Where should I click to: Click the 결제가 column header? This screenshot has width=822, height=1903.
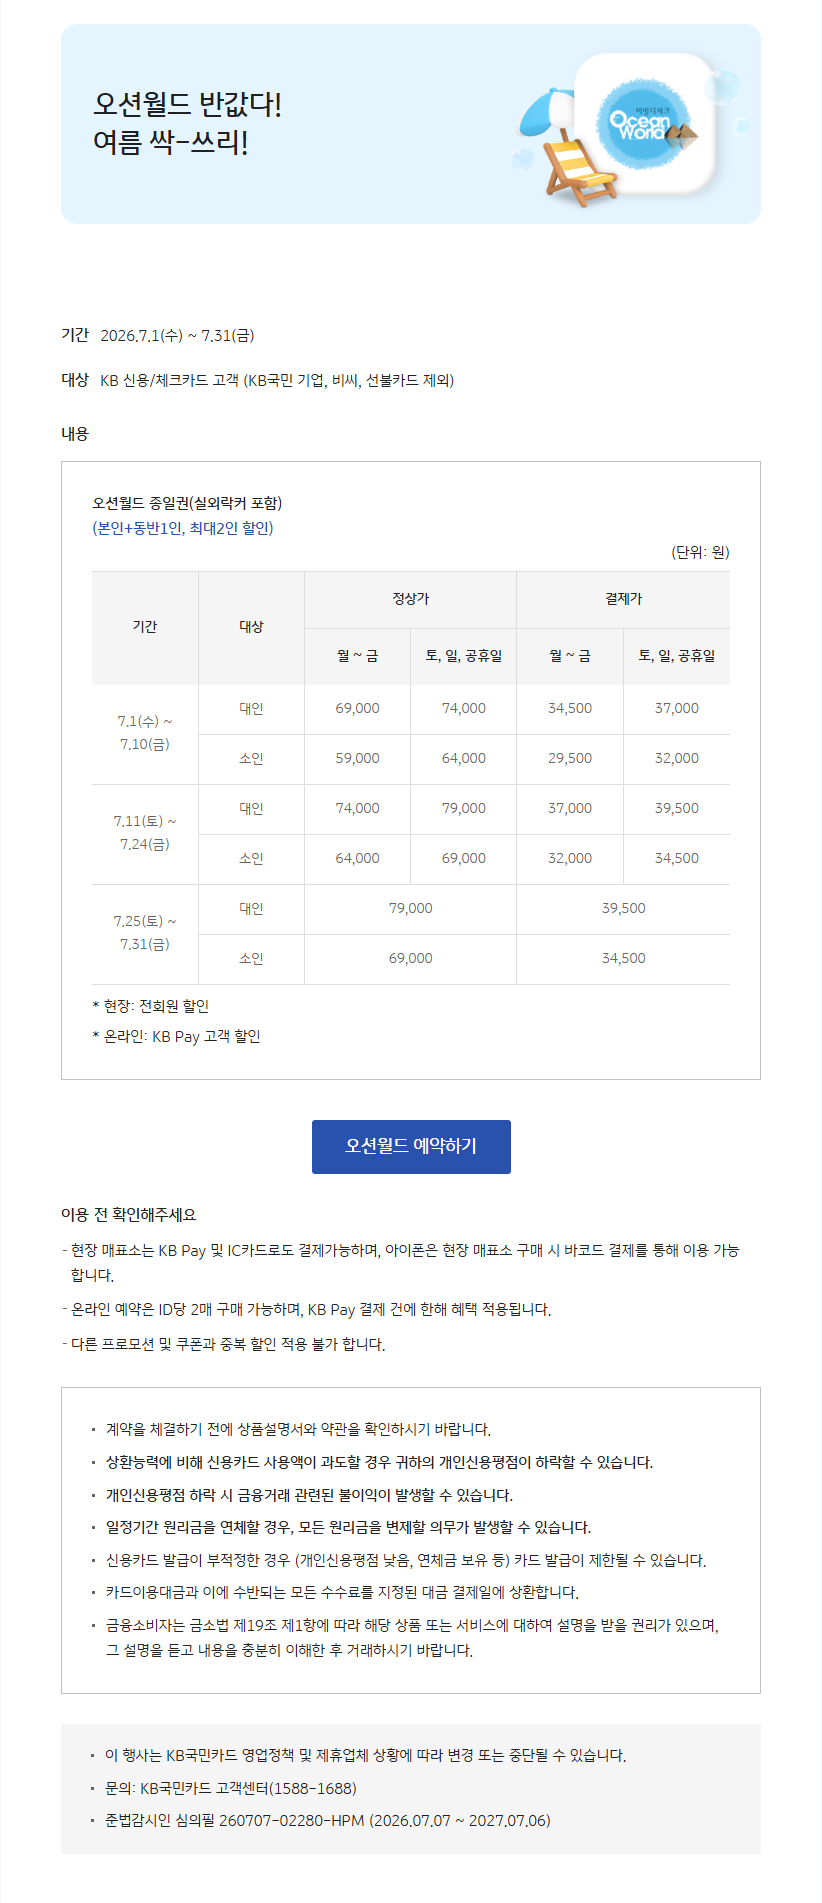[623, 599]
